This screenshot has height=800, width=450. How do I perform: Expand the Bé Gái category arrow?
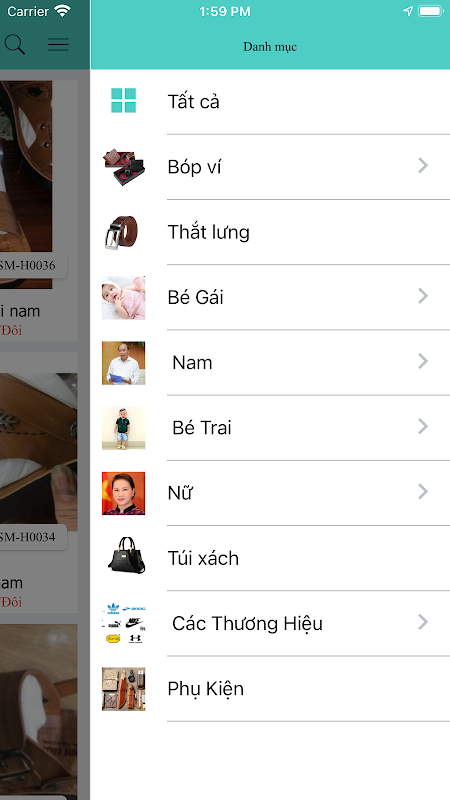pyautogui.click(x=422, y=296)
